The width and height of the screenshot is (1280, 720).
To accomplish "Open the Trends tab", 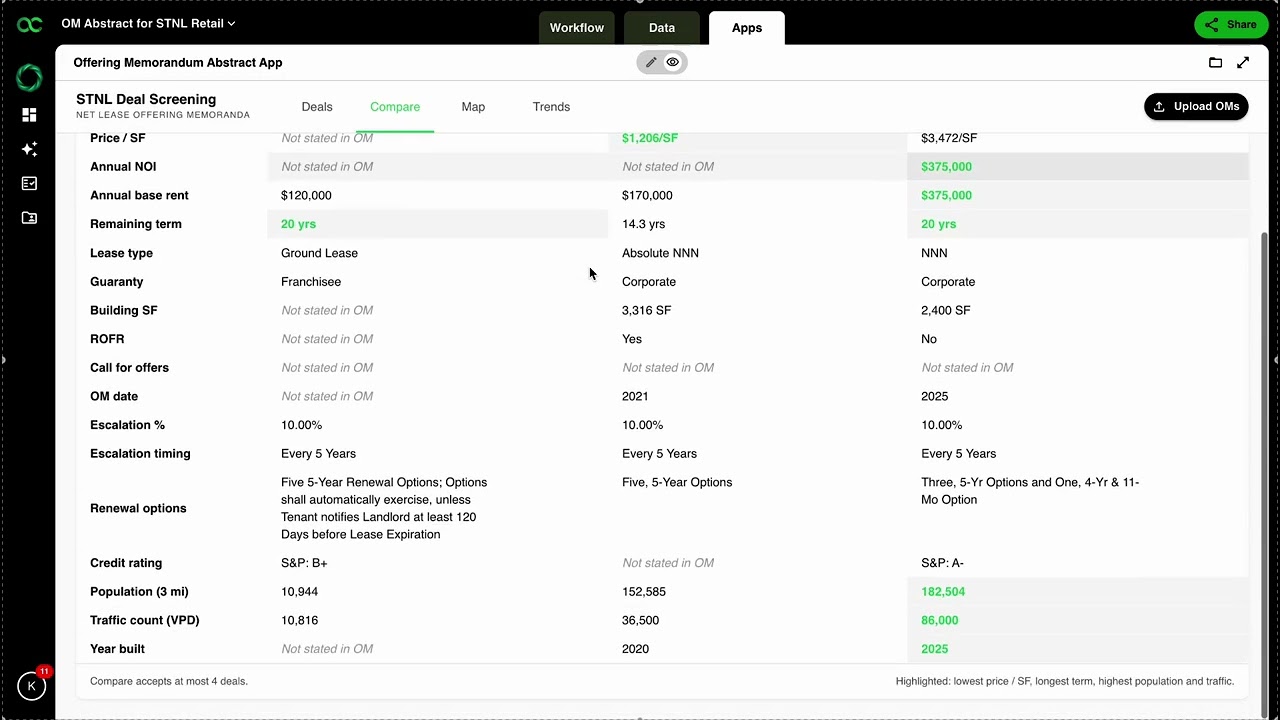I will (x=551, y=107).
